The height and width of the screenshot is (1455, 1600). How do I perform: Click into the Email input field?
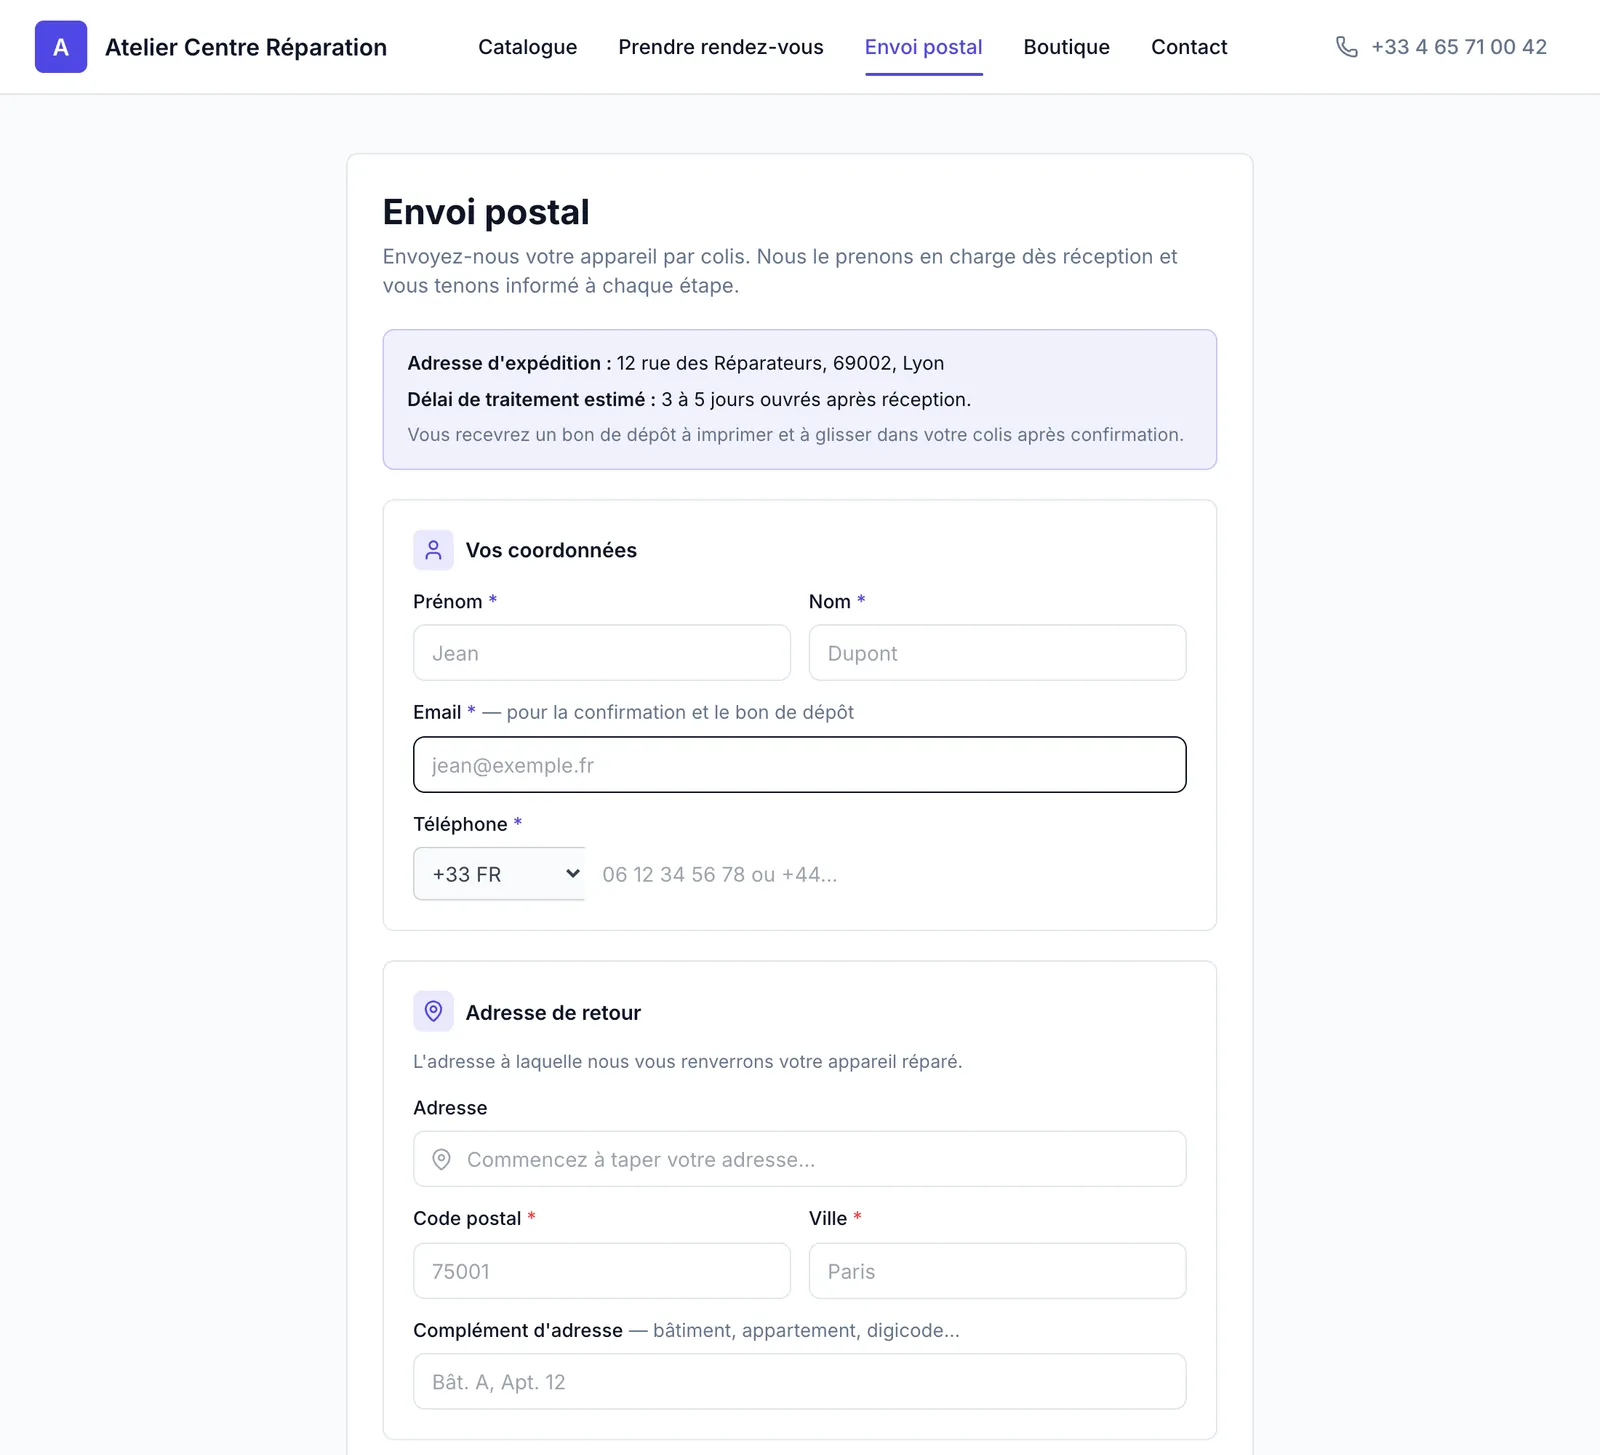[800, 765]
